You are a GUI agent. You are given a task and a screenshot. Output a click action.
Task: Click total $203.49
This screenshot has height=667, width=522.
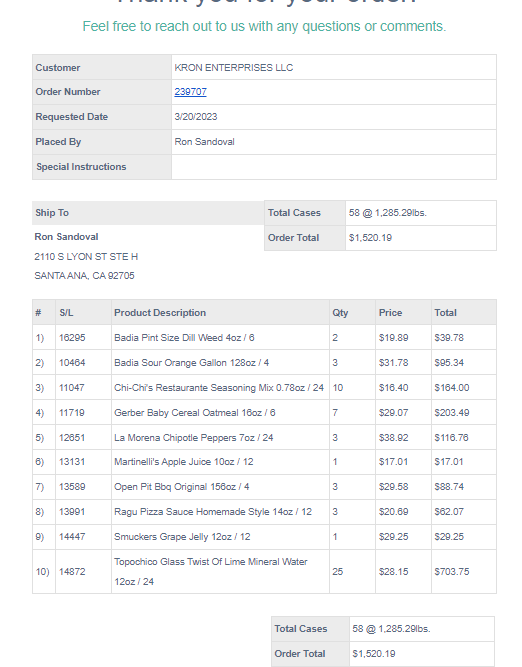pos(451,413)
